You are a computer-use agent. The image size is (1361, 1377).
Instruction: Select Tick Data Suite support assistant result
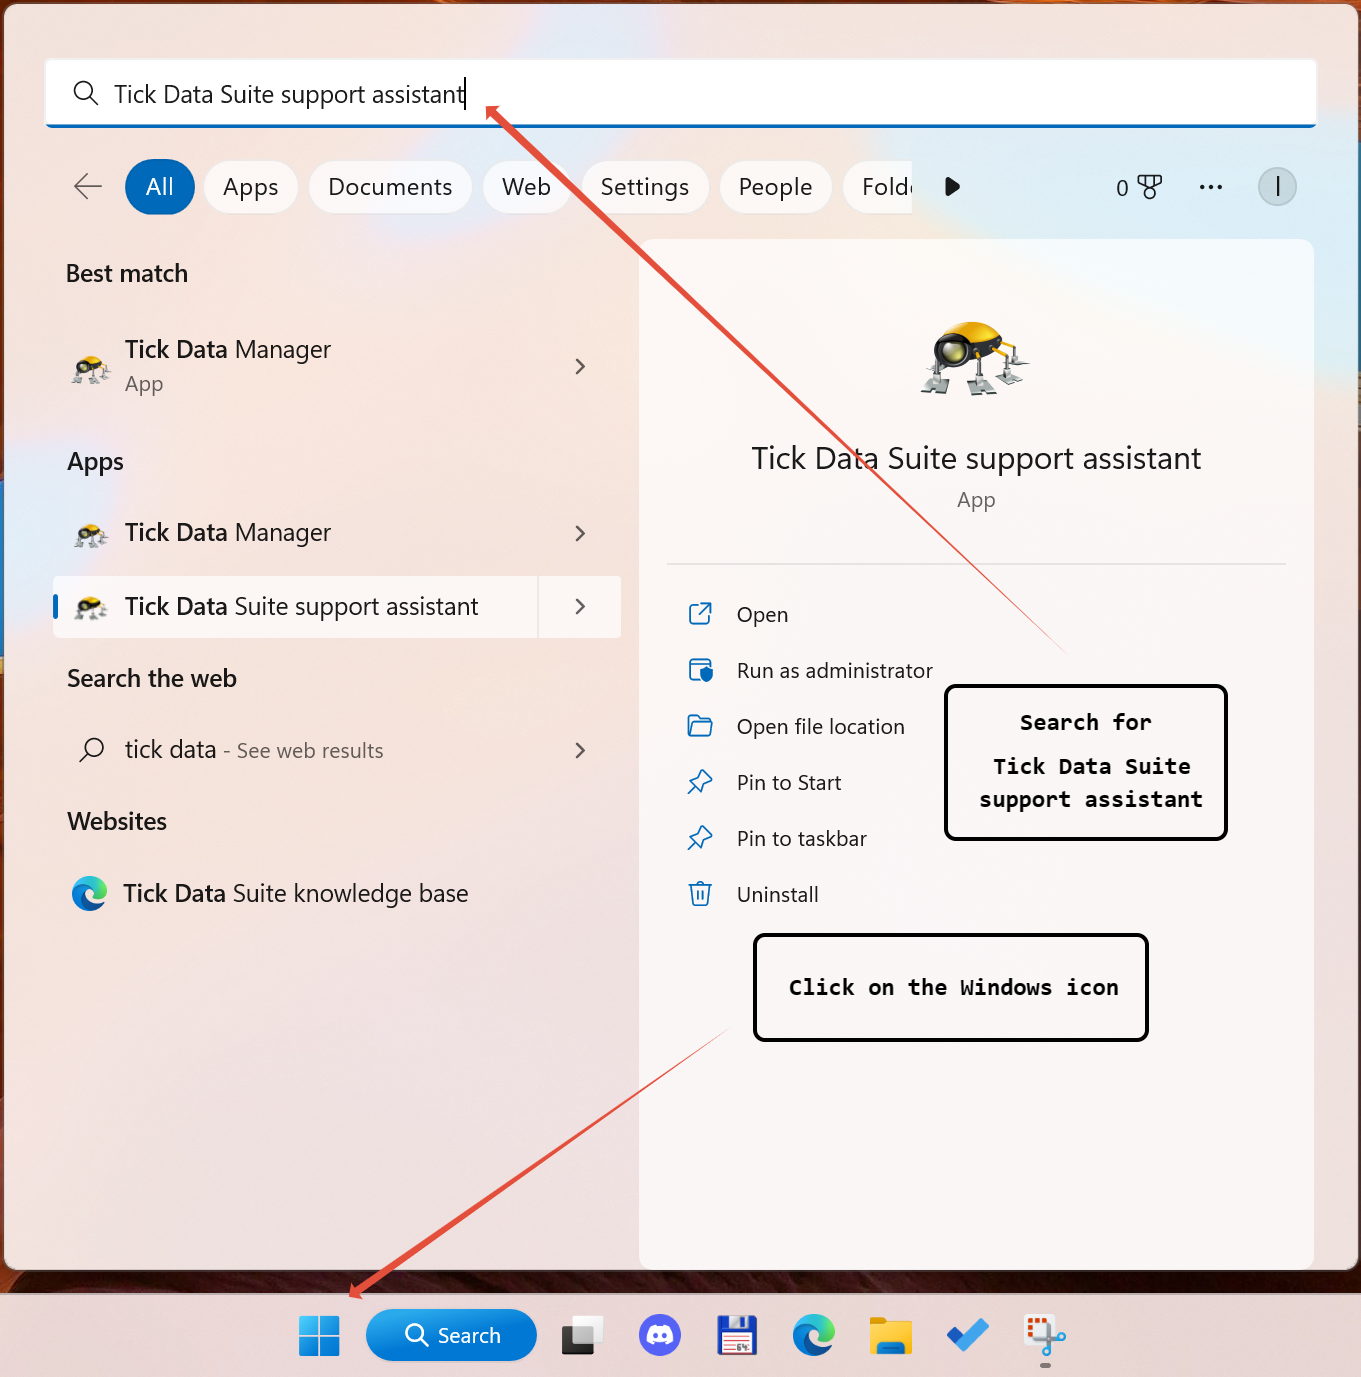(x=296, y=607)
